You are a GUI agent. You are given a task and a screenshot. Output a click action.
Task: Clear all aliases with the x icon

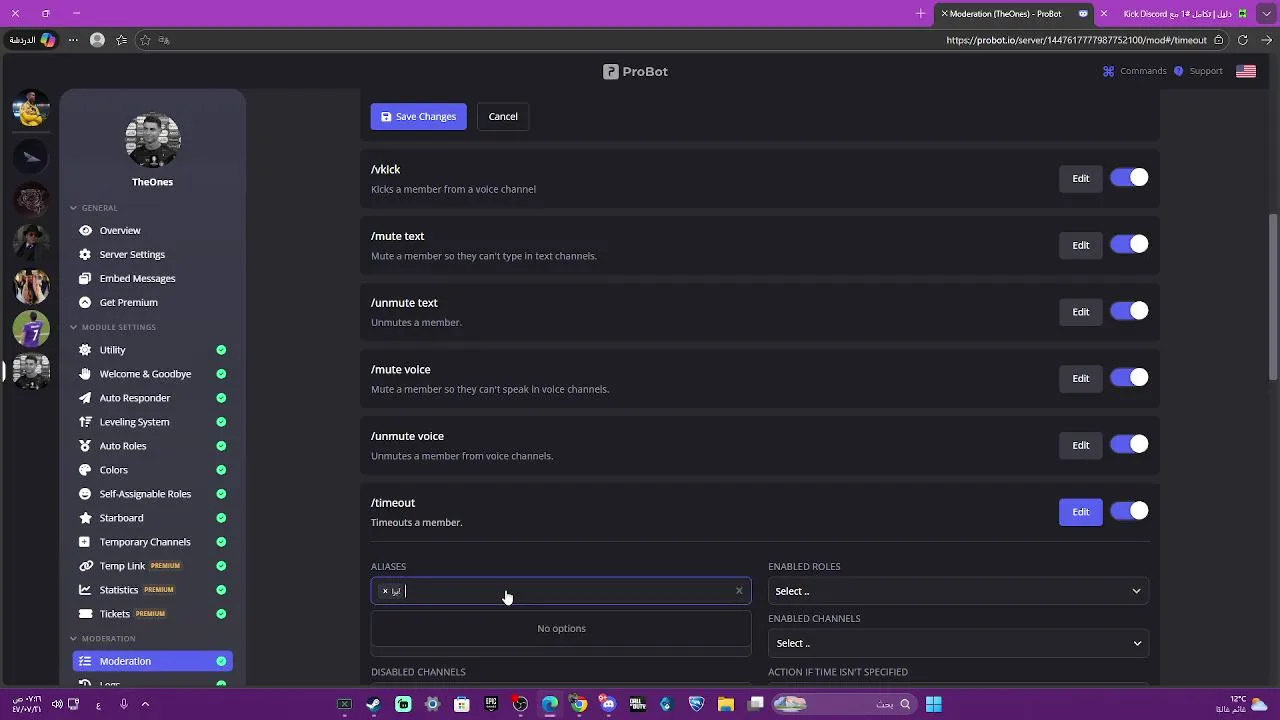(x=739, y=591)
